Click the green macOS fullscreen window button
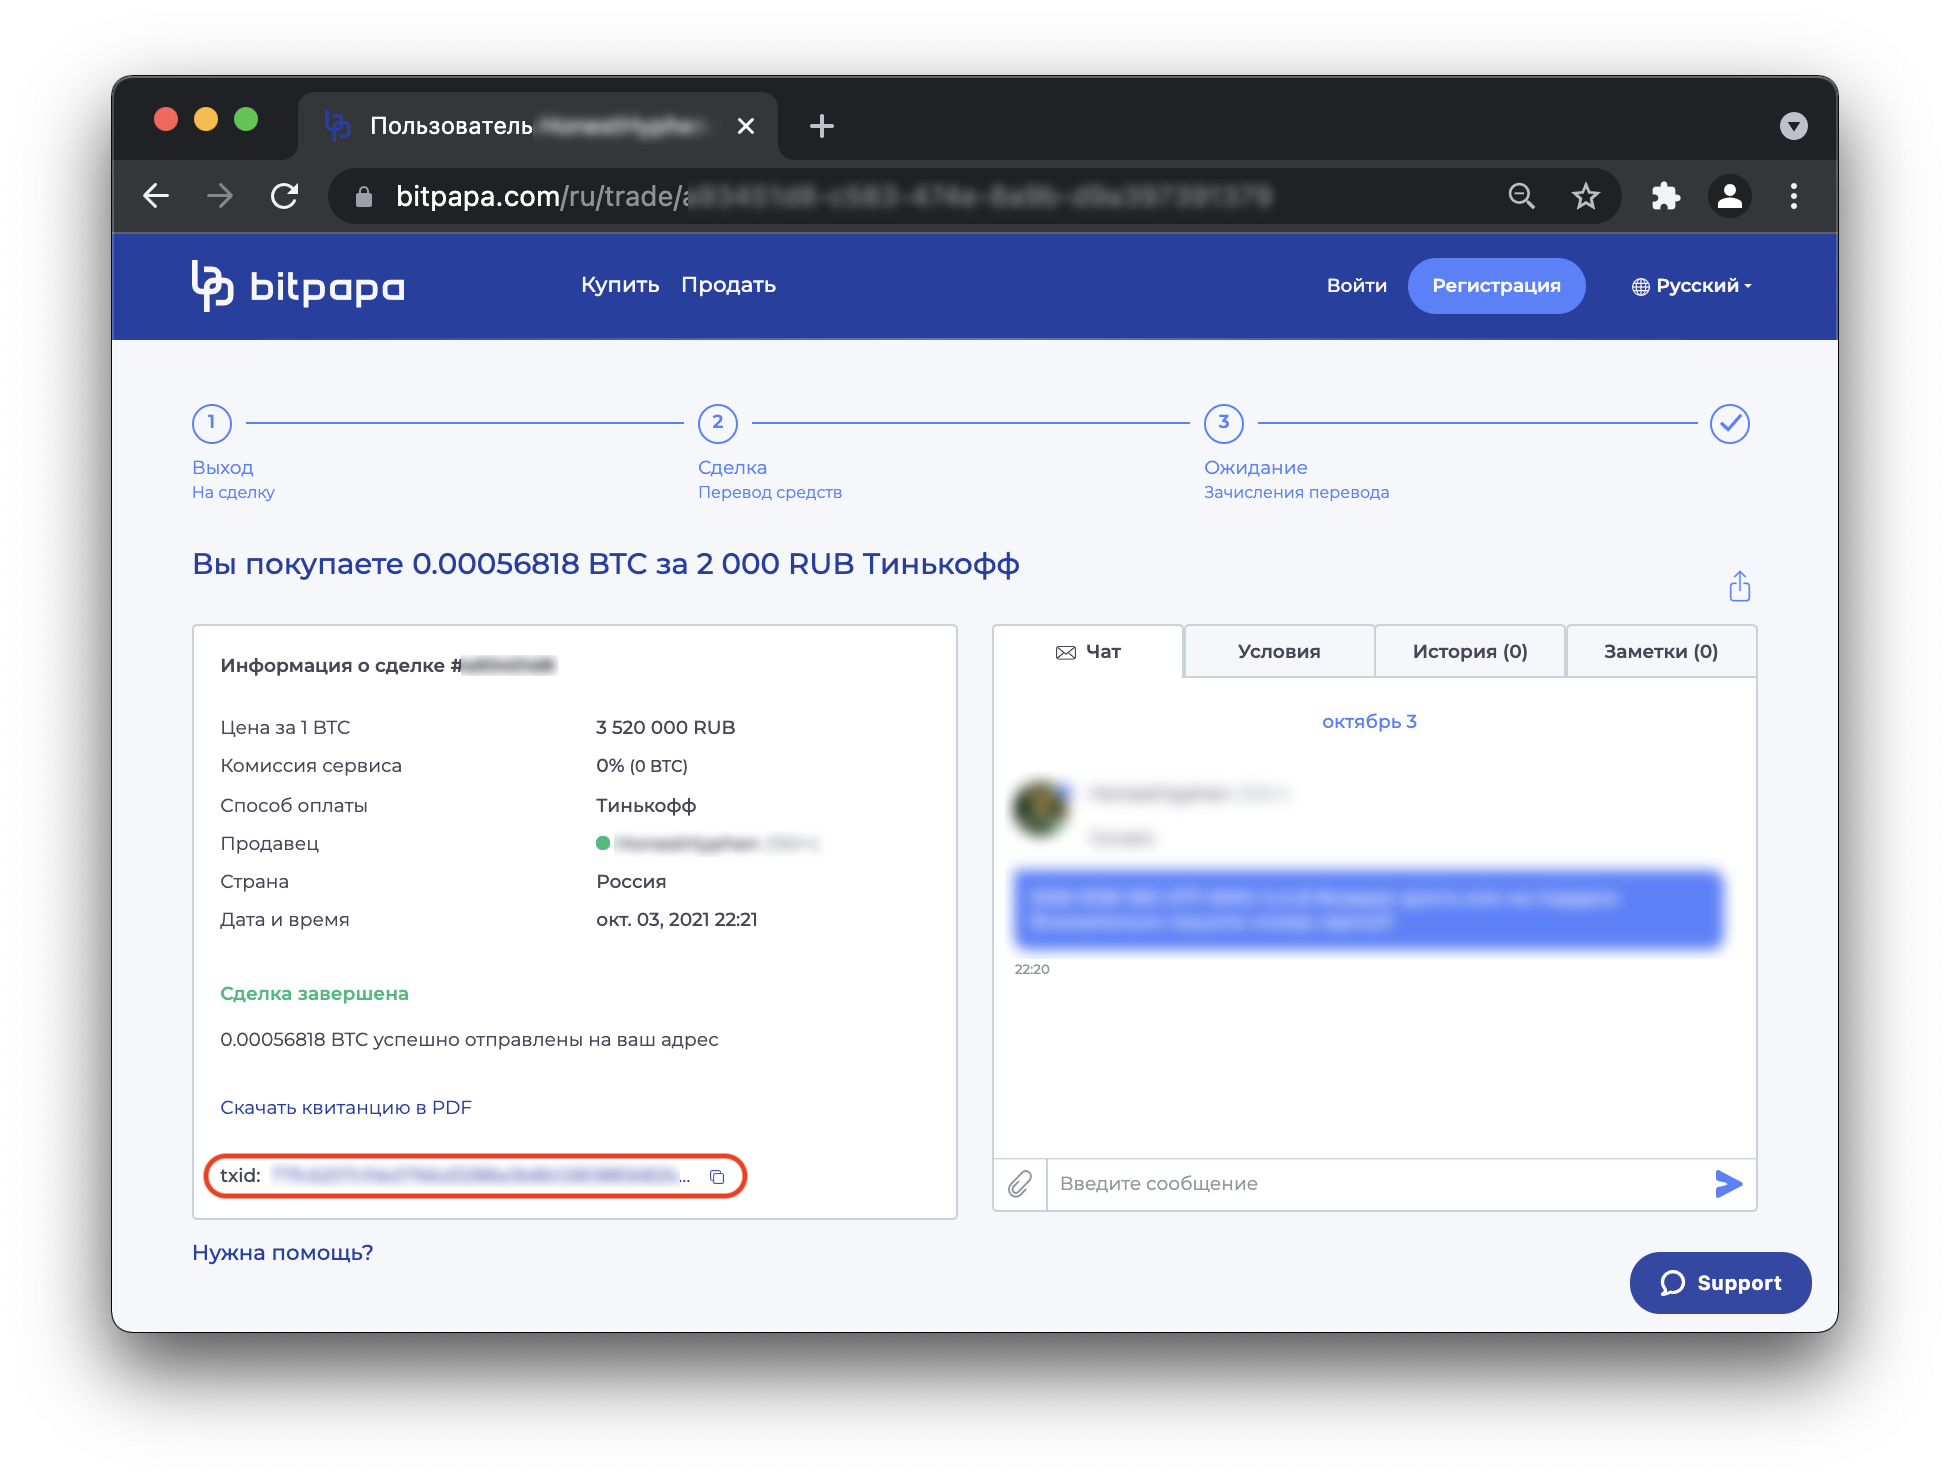1950x1480 pixels. [246, 120]
